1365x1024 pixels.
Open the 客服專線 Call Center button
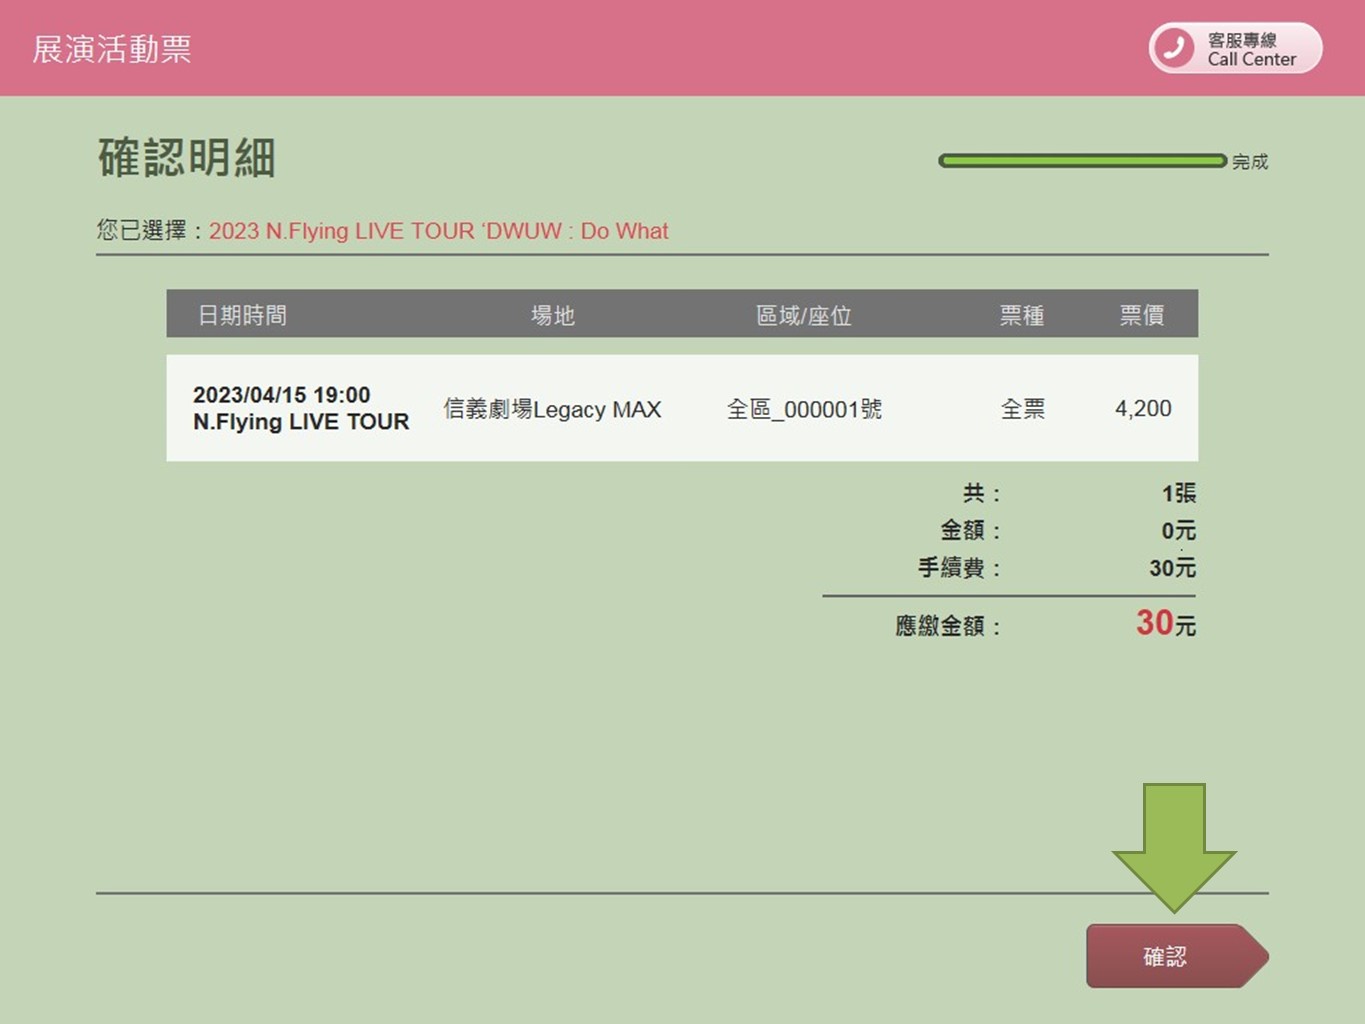(1235, 48)
